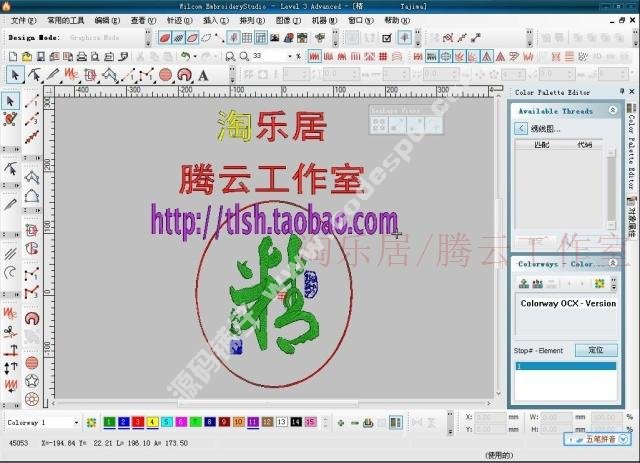Open the 编辑 menu

[x=107, y=20]
